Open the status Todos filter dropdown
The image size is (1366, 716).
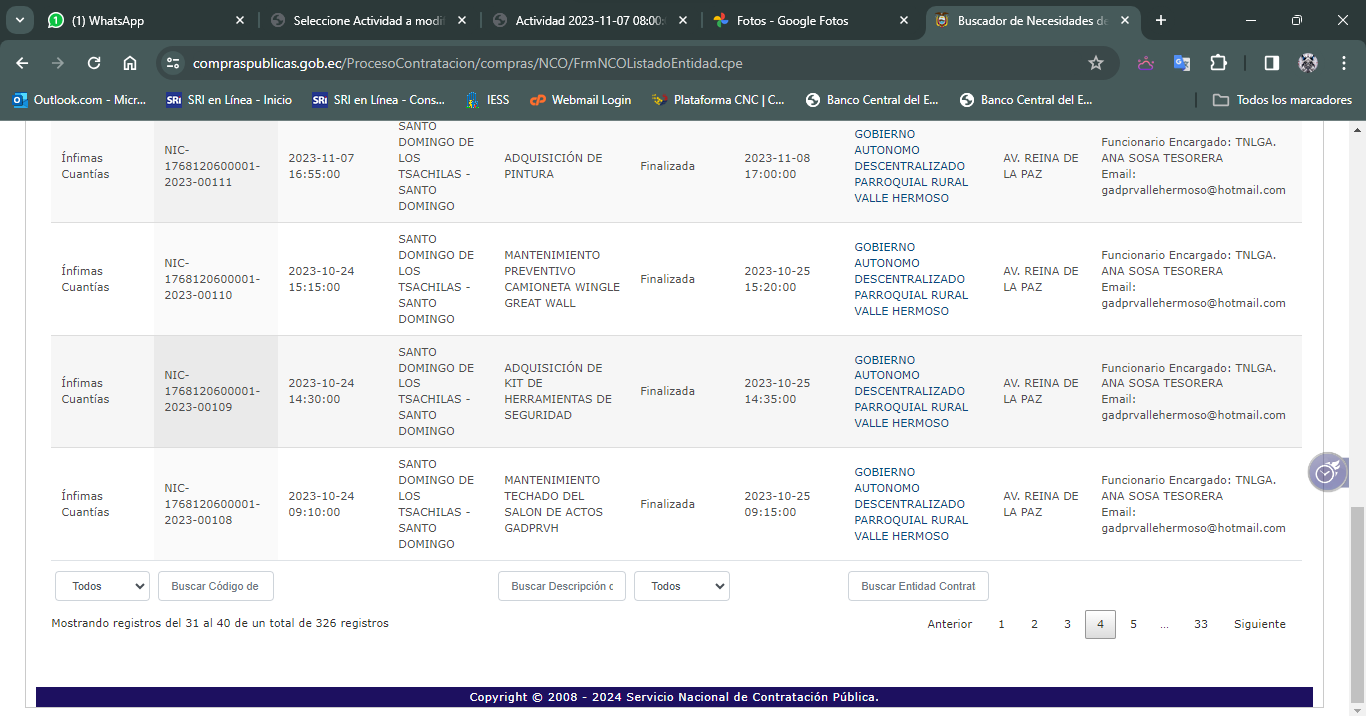[x=681, y=586]
